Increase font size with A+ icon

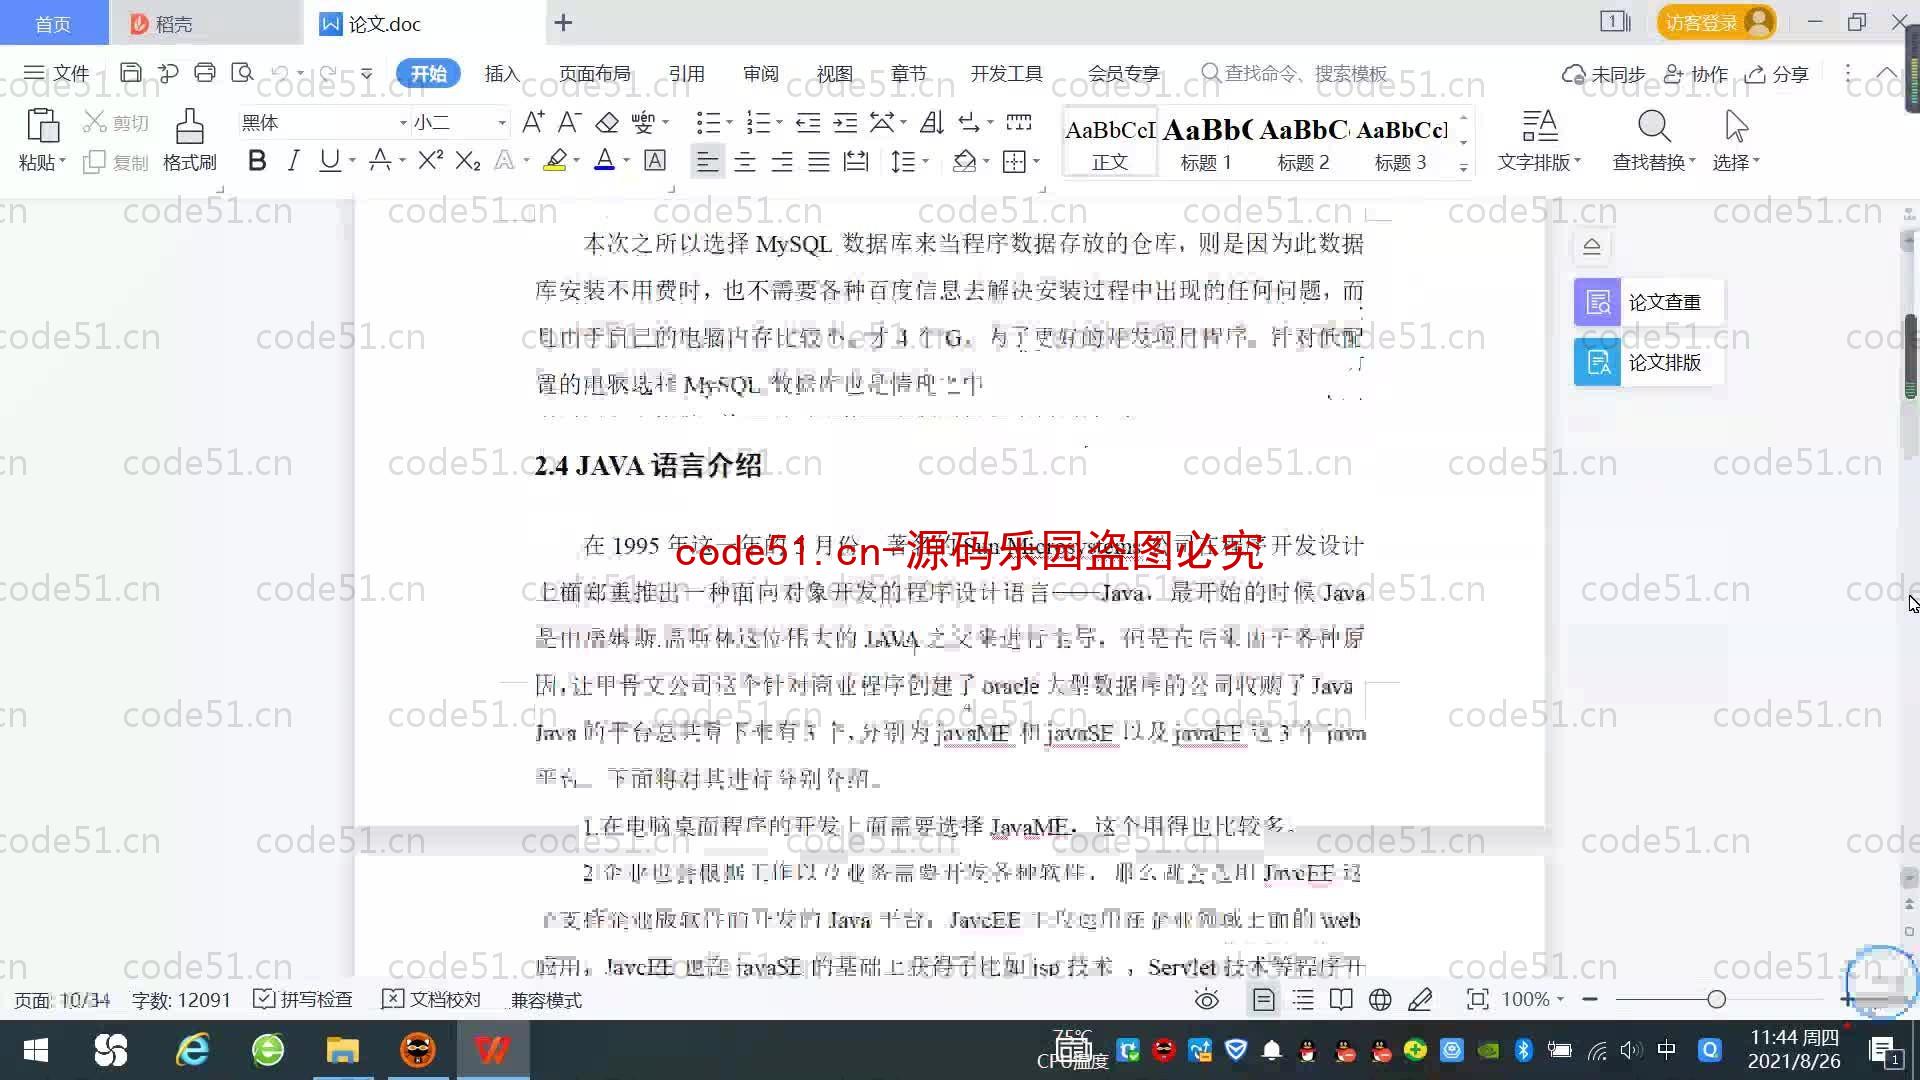coord(533,122)
